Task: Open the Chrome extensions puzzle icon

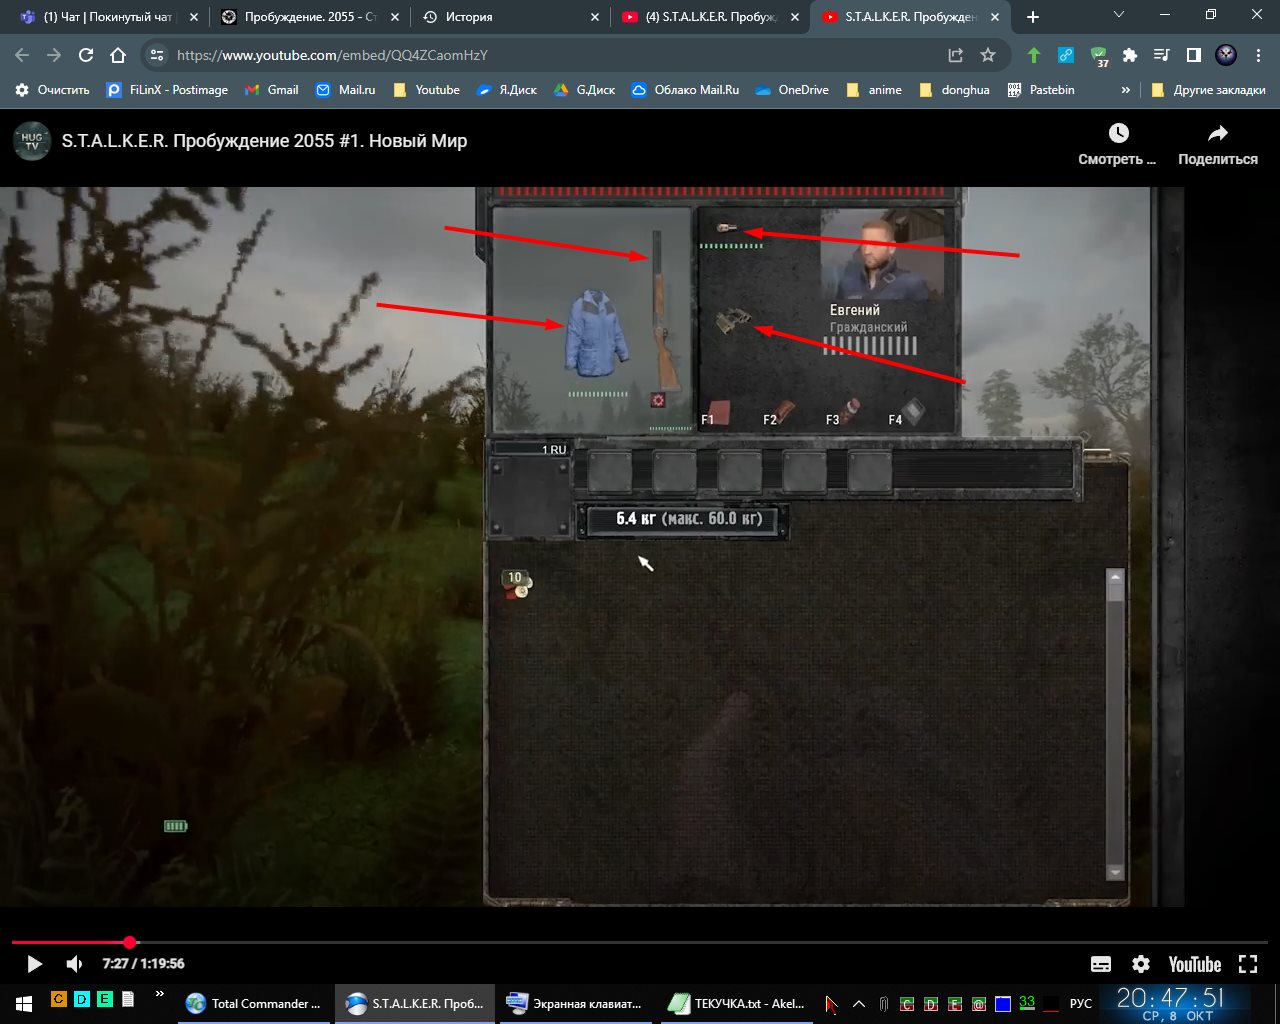Action: point(1130,55)
